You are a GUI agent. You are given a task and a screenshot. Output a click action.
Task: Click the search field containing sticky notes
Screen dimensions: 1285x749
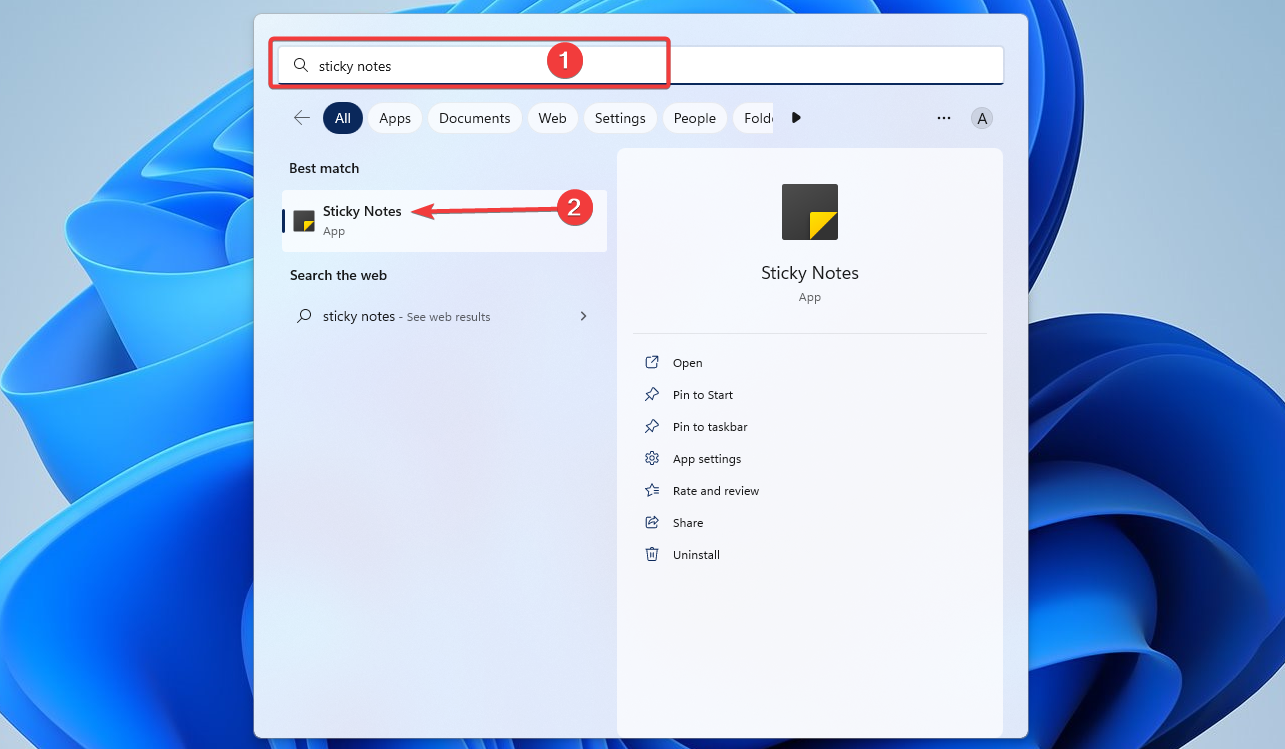tap(640, 65)
